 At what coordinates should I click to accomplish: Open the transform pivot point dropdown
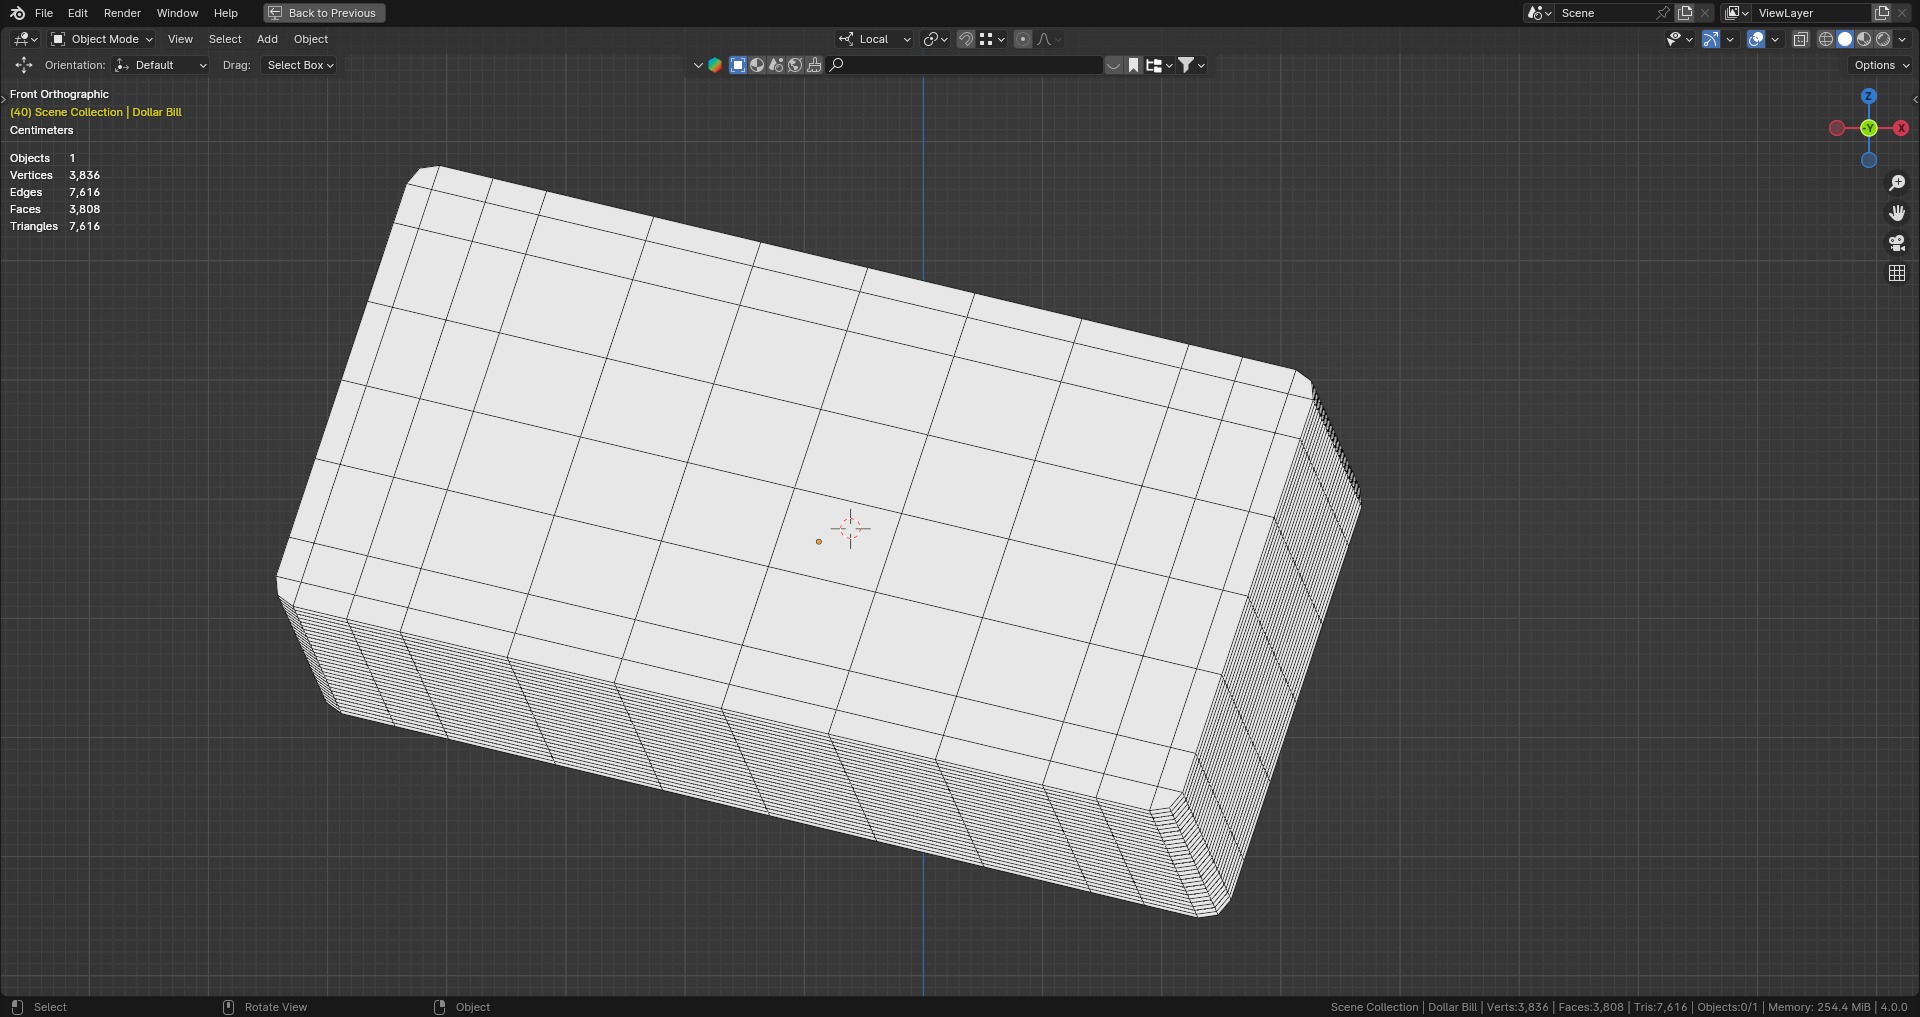click(x=935, y=39)
